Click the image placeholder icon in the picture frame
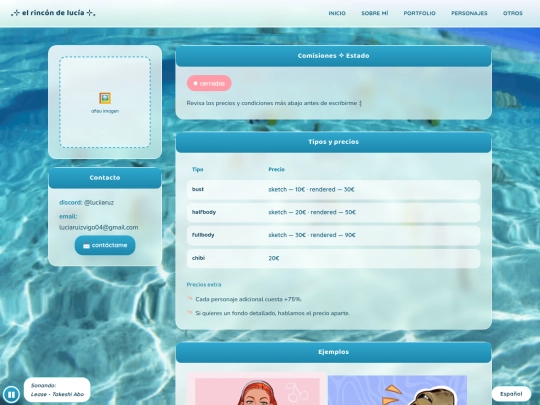The image size is (540, 405). coord(105,98)
